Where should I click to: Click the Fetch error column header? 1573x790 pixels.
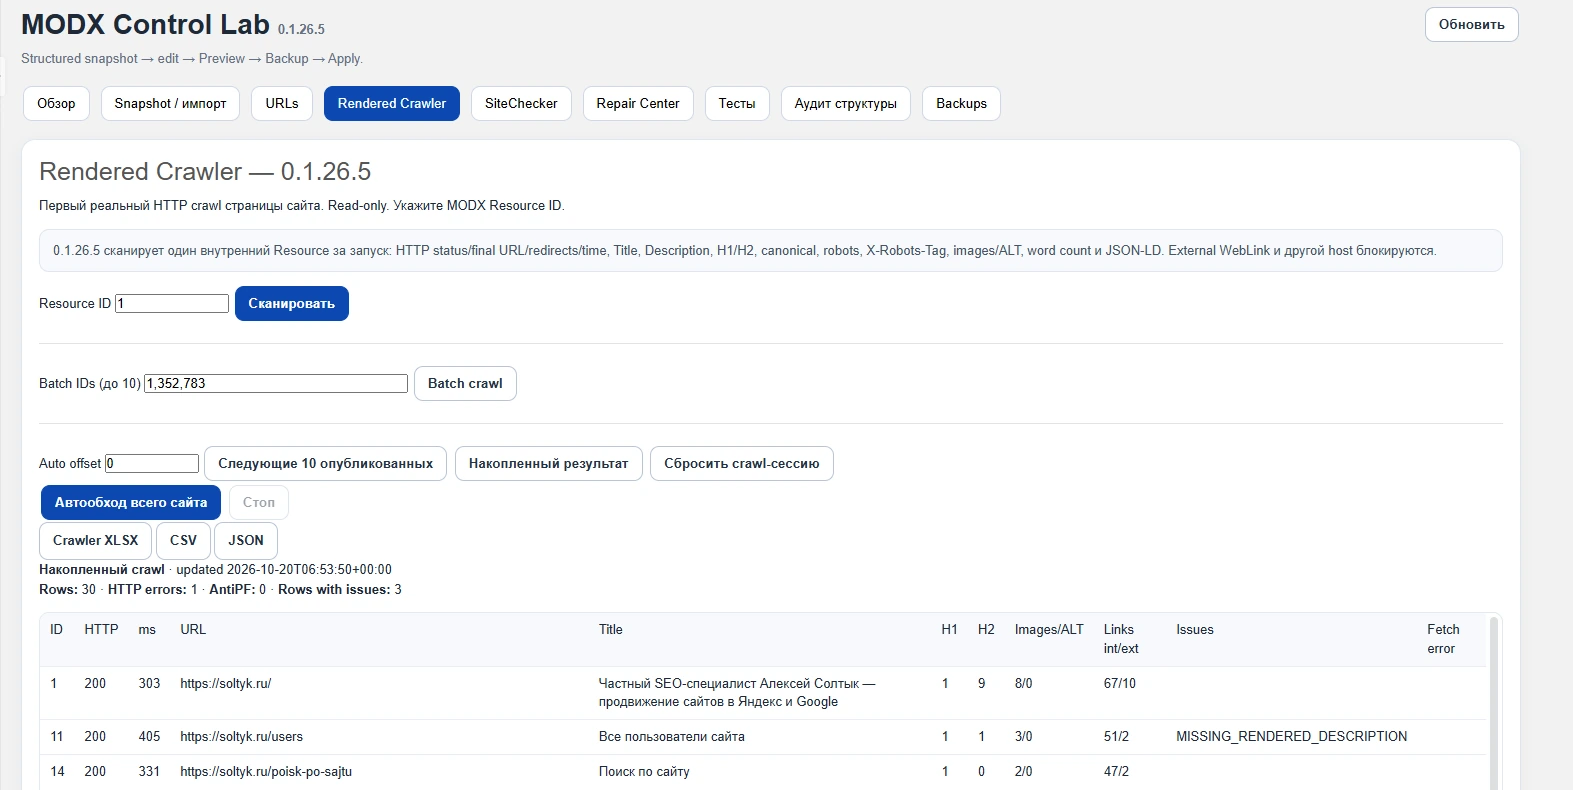[x=1443, y=639]
